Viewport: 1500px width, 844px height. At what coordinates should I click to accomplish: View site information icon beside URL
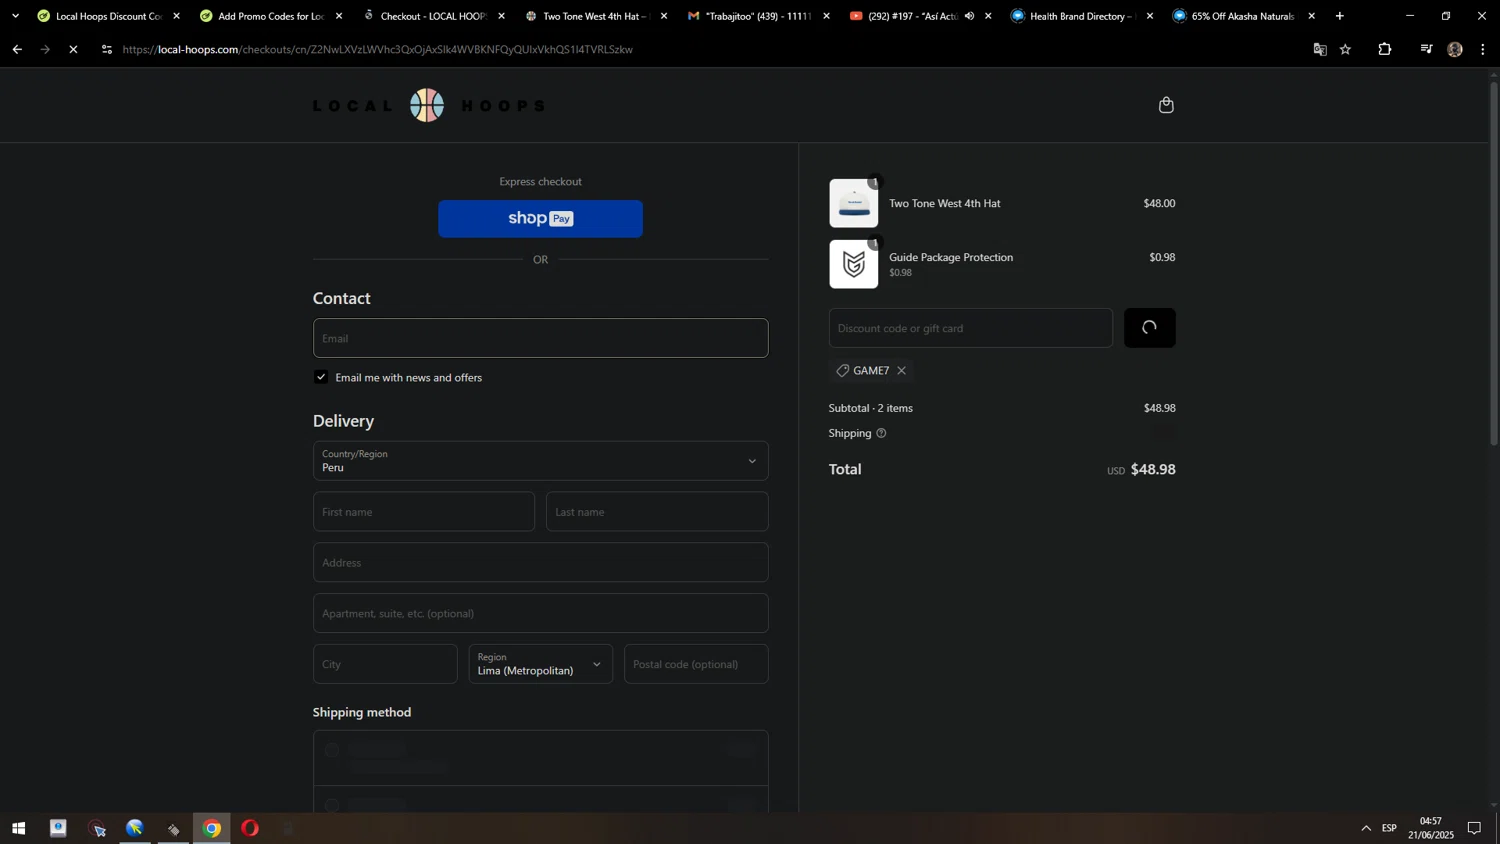coord(107,49)
